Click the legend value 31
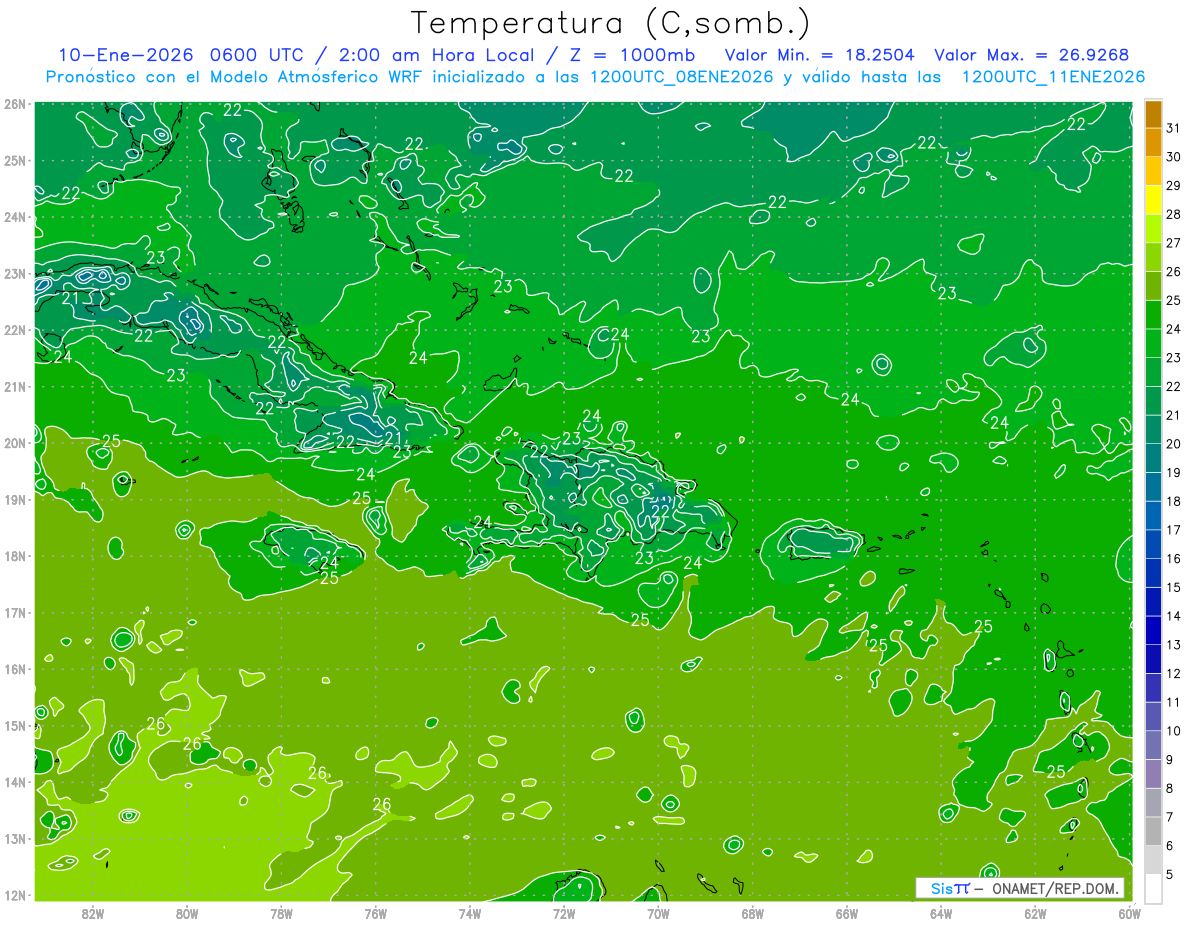 1173,128
